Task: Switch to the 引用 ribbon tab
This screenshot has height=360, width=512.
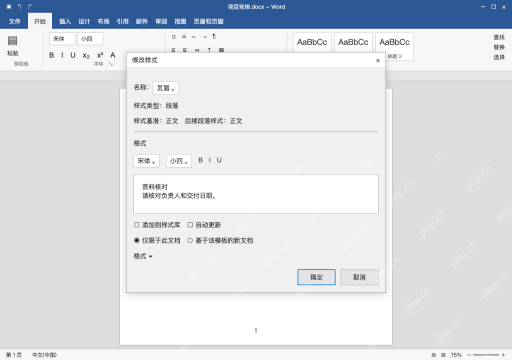Action: pos(123,21)
